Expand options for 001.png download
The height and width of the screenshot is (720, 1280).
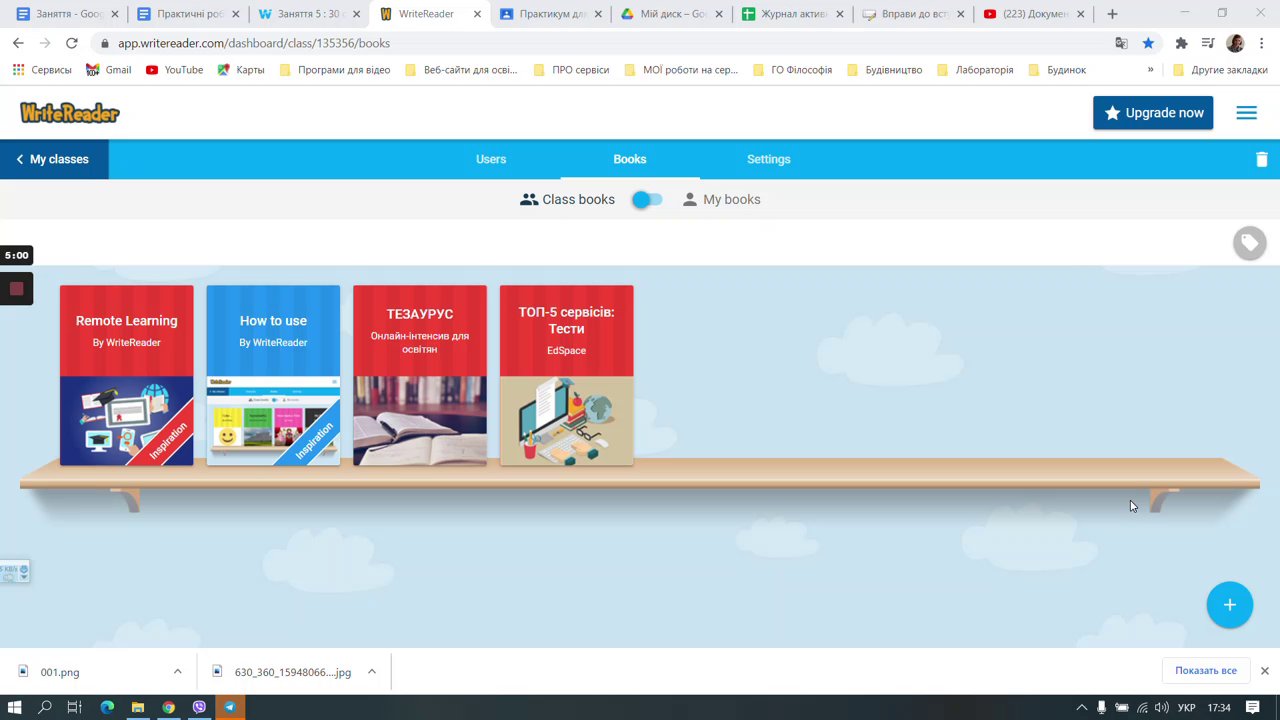coord(177,672)
